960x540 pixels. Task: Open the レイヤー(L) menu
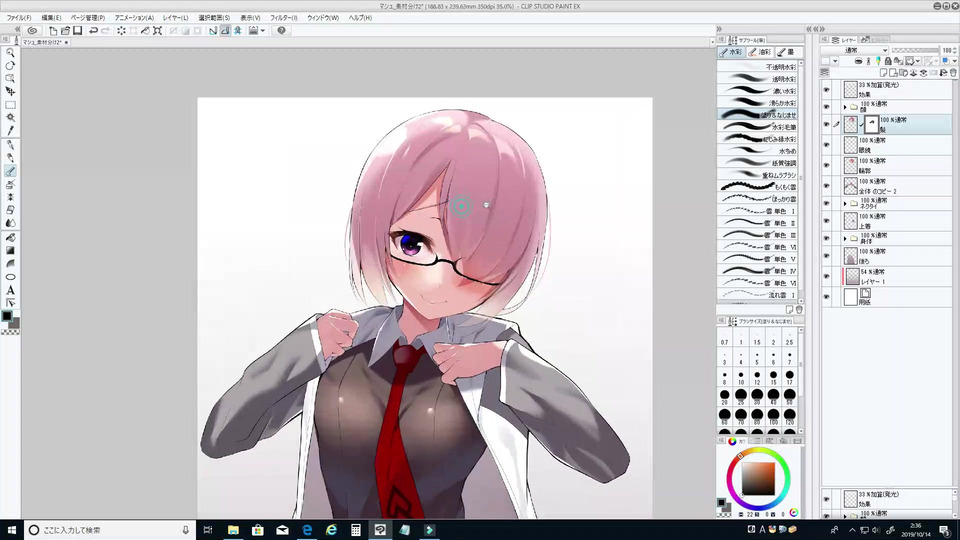175,18
